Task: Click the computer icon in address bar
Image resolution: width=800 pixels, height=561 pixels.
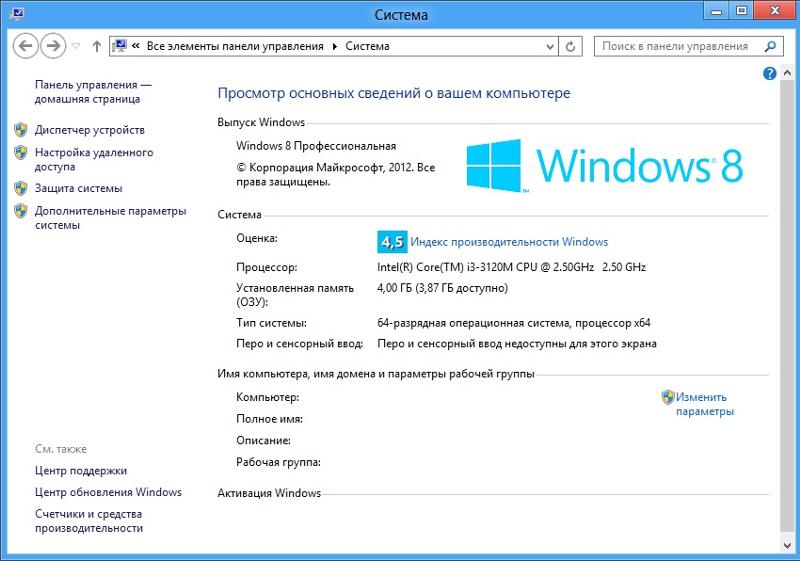Action: 119,46
